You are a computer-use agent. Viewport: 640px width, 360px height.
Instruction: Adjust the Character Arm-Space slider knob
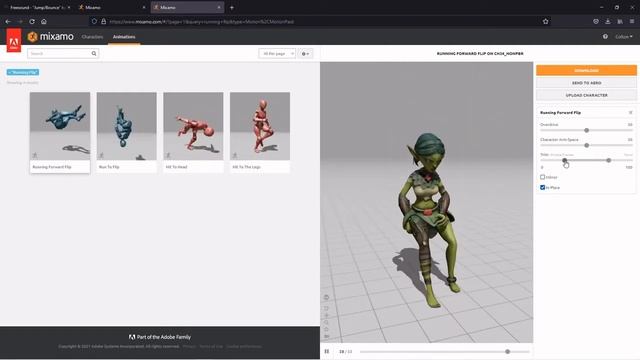pos(587,145)
